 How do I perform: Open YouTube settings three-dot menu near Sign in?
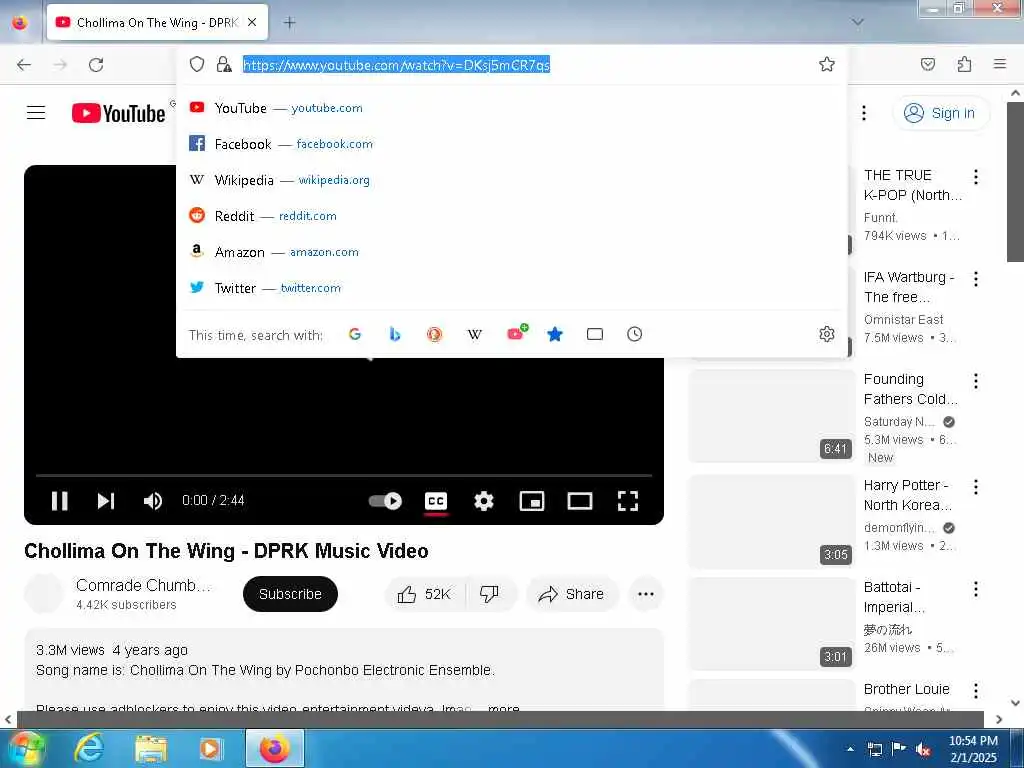pos(864,113)
